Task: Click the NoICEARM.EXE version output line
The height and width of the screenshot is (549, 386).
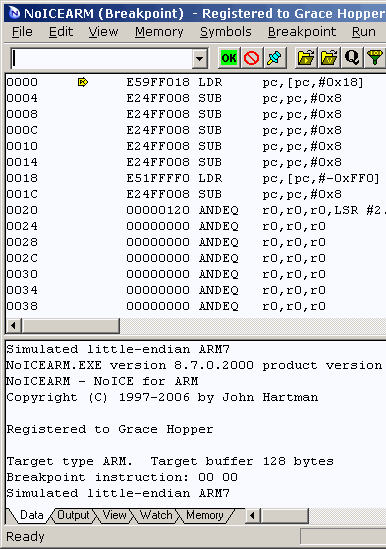Action: click(x=195, y=365)
